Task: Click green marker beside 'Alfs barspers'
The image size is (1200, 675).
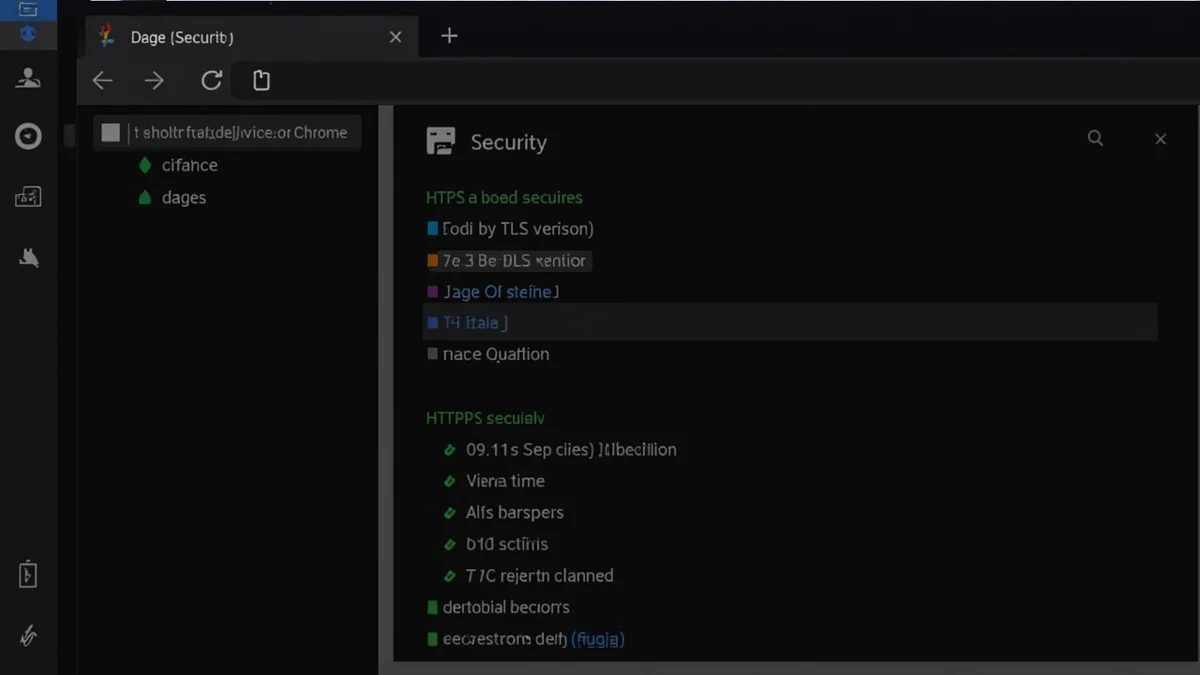Action: pos(450,513)
